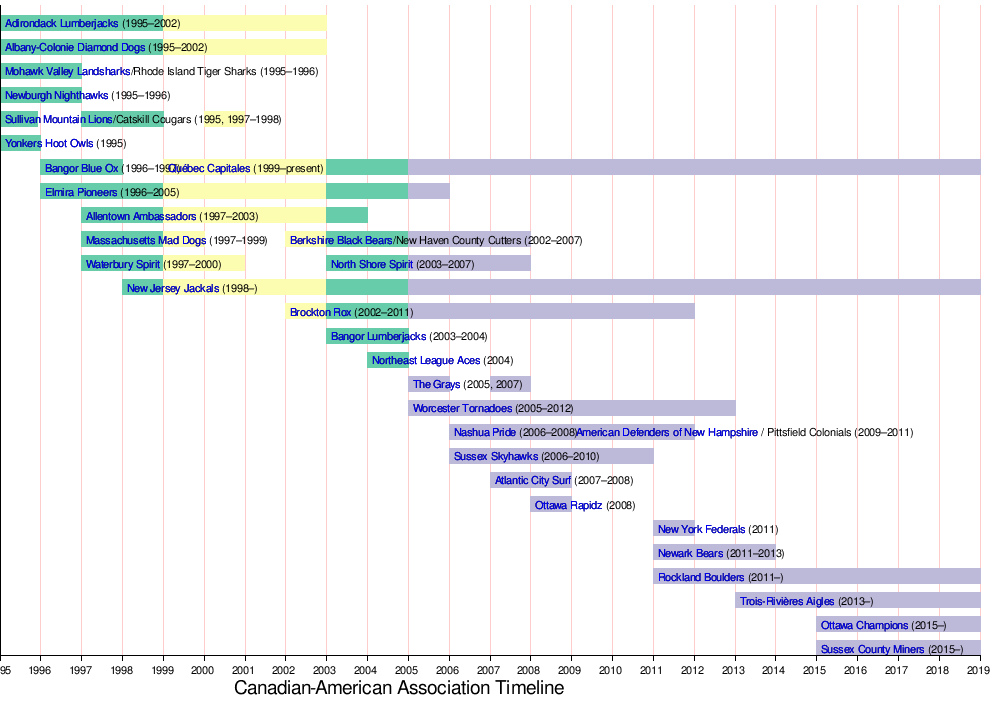Open the Allentown Ambassadors link
Screen dimensions: 1000x705
[x=141, y=216]
